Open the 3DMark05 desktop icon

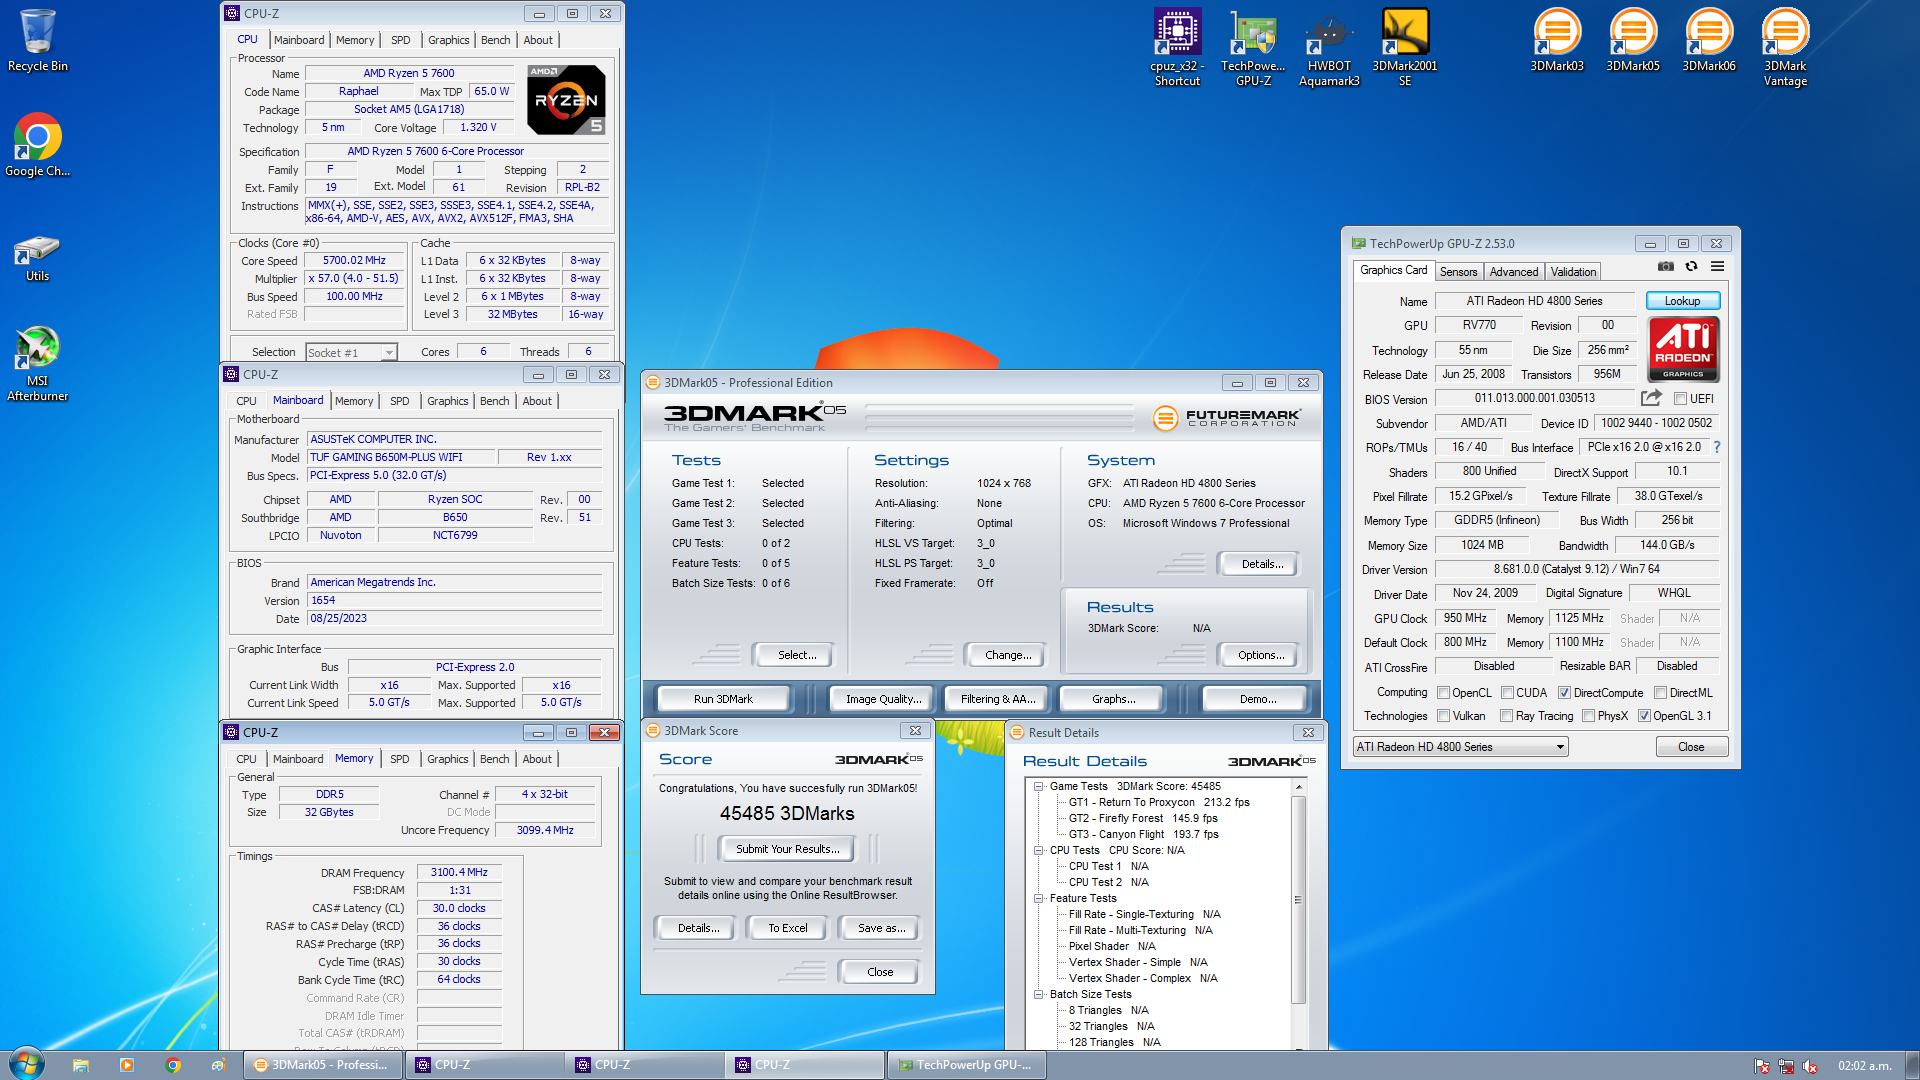pyautogui.click(x=1633, y=40)
